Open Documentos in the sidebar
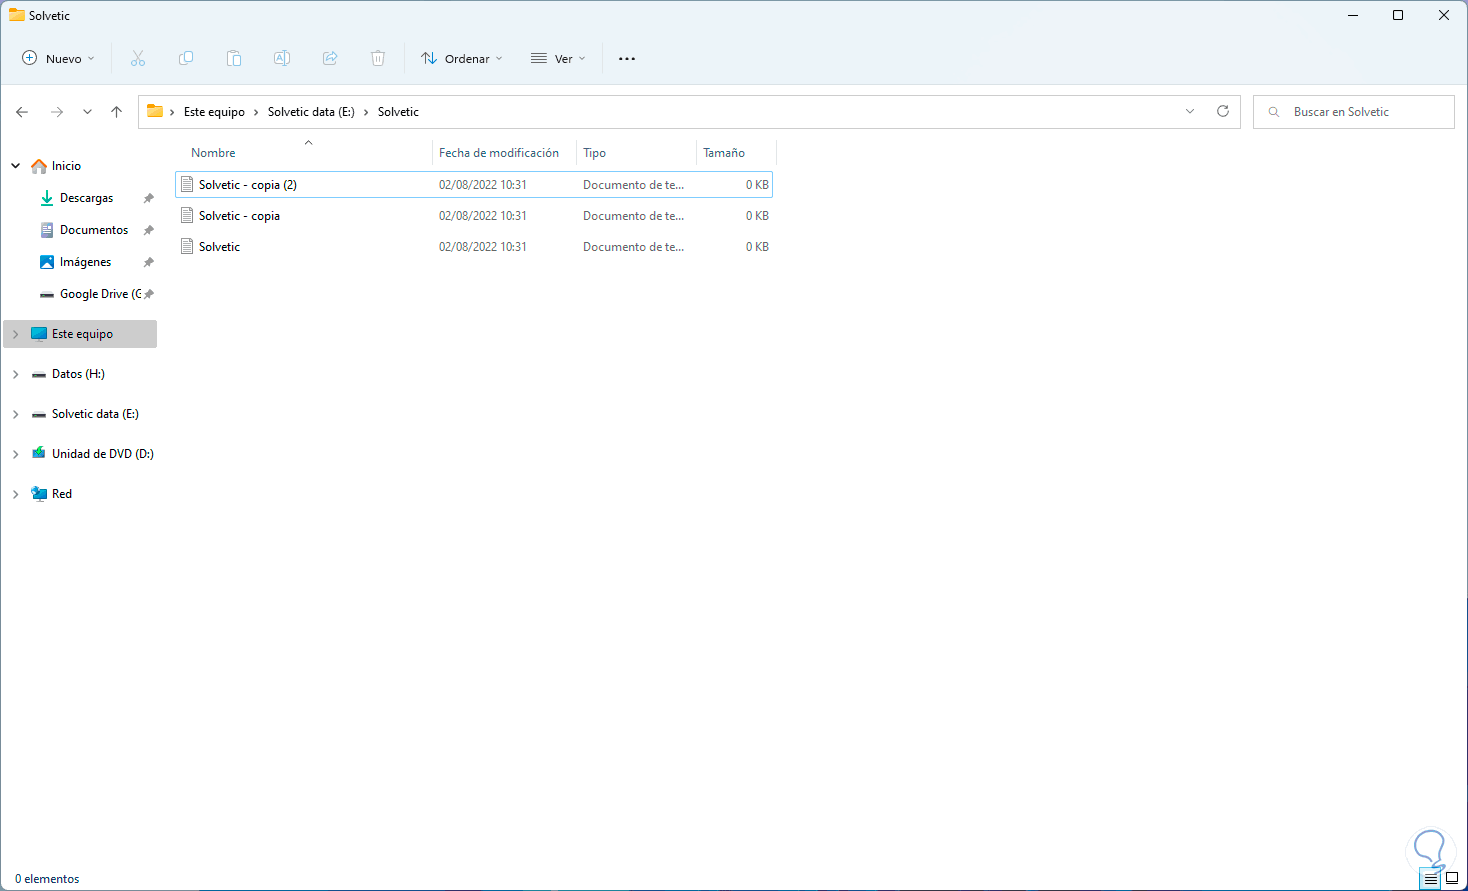 pos(94,230)
